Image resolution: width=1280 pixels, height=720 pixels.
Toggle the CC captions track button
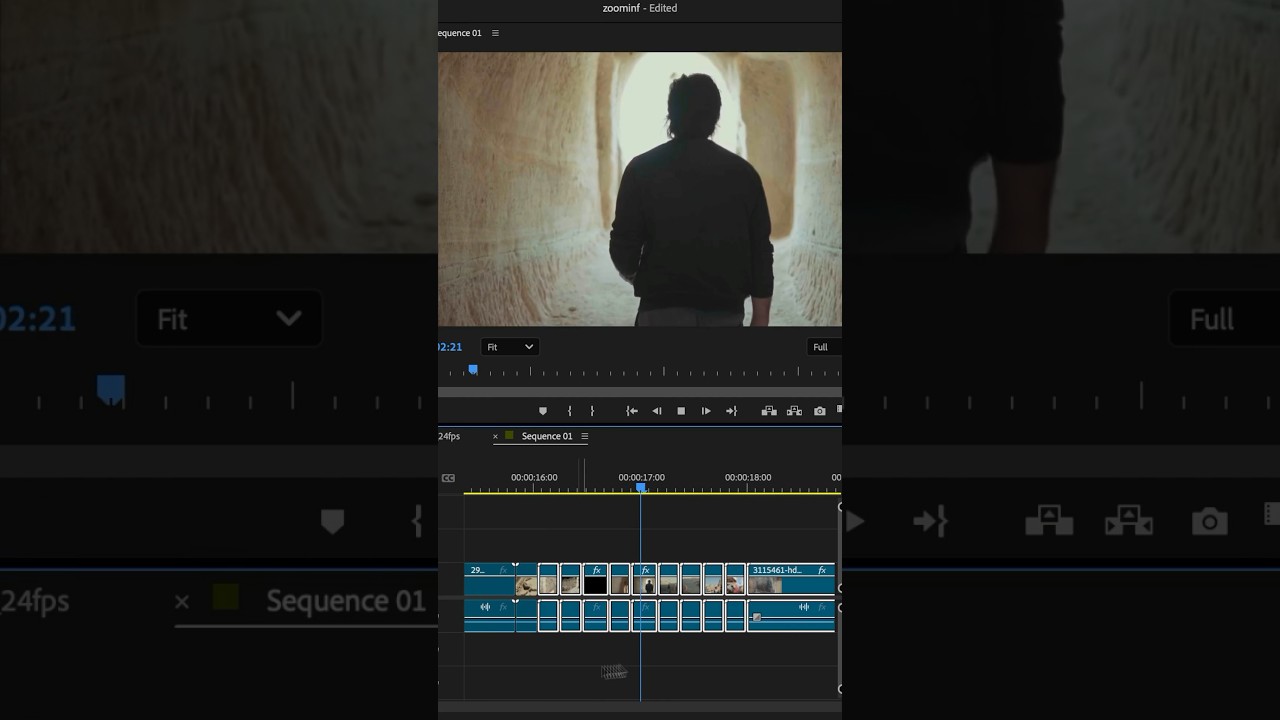[448, 478]
